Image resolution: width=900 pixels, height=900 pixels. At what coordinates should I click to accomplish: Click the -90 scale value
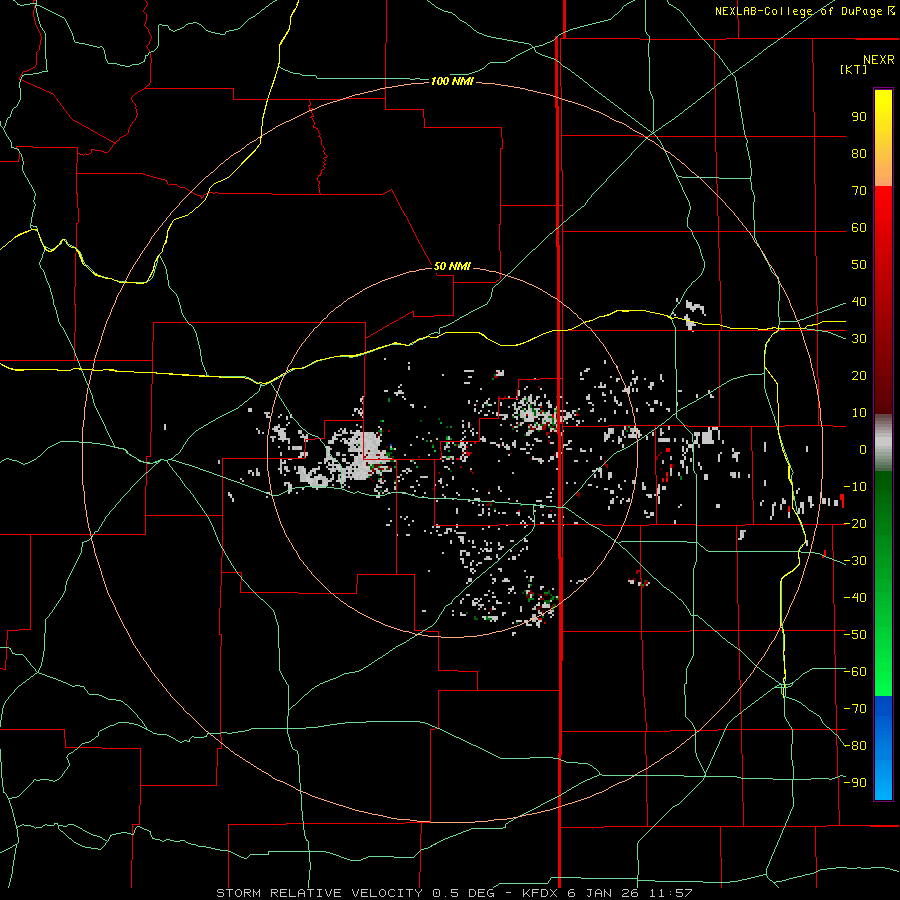855,783
